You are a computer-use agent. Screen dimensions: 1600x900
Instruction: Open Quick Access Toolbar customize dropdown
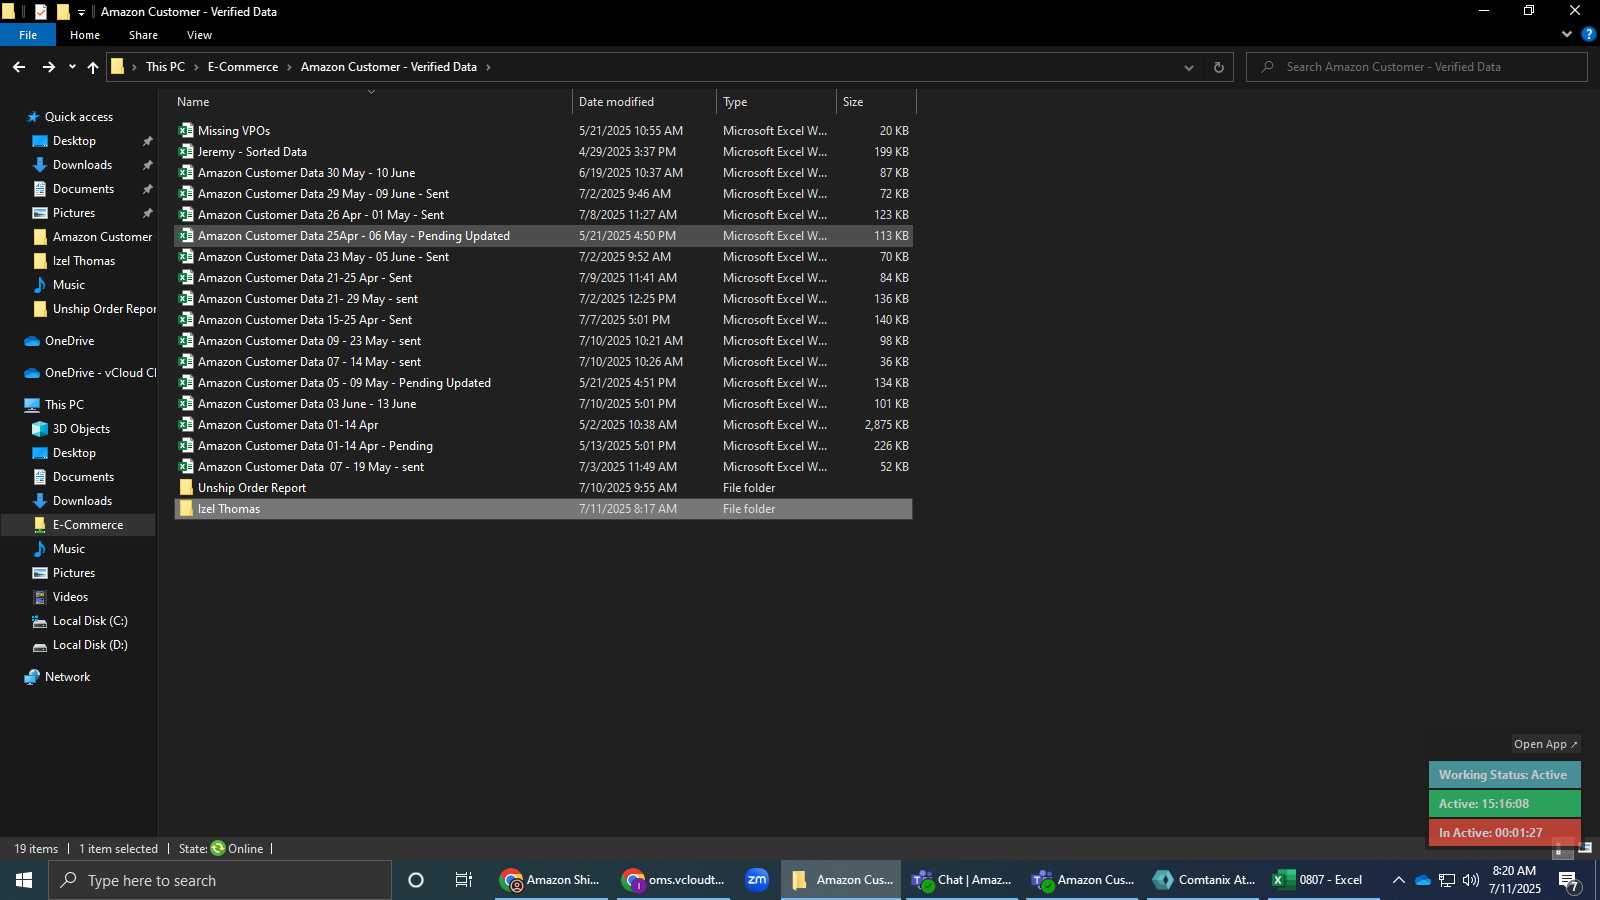click(x=82, y=12)
